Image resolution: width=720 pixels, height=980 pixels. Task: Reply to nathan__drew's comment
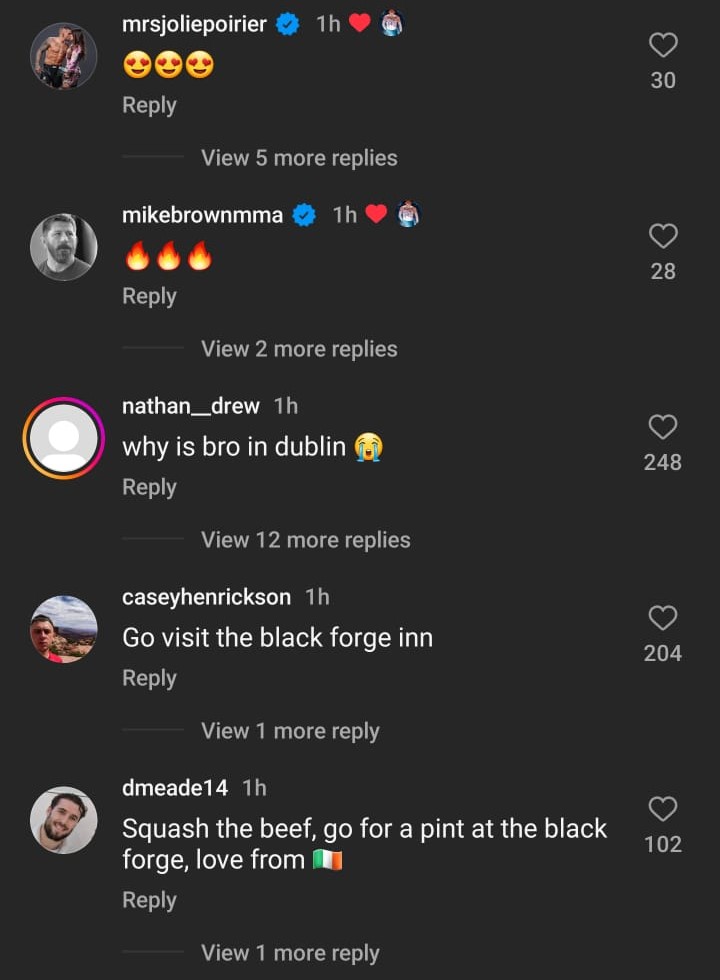(149, 487)
